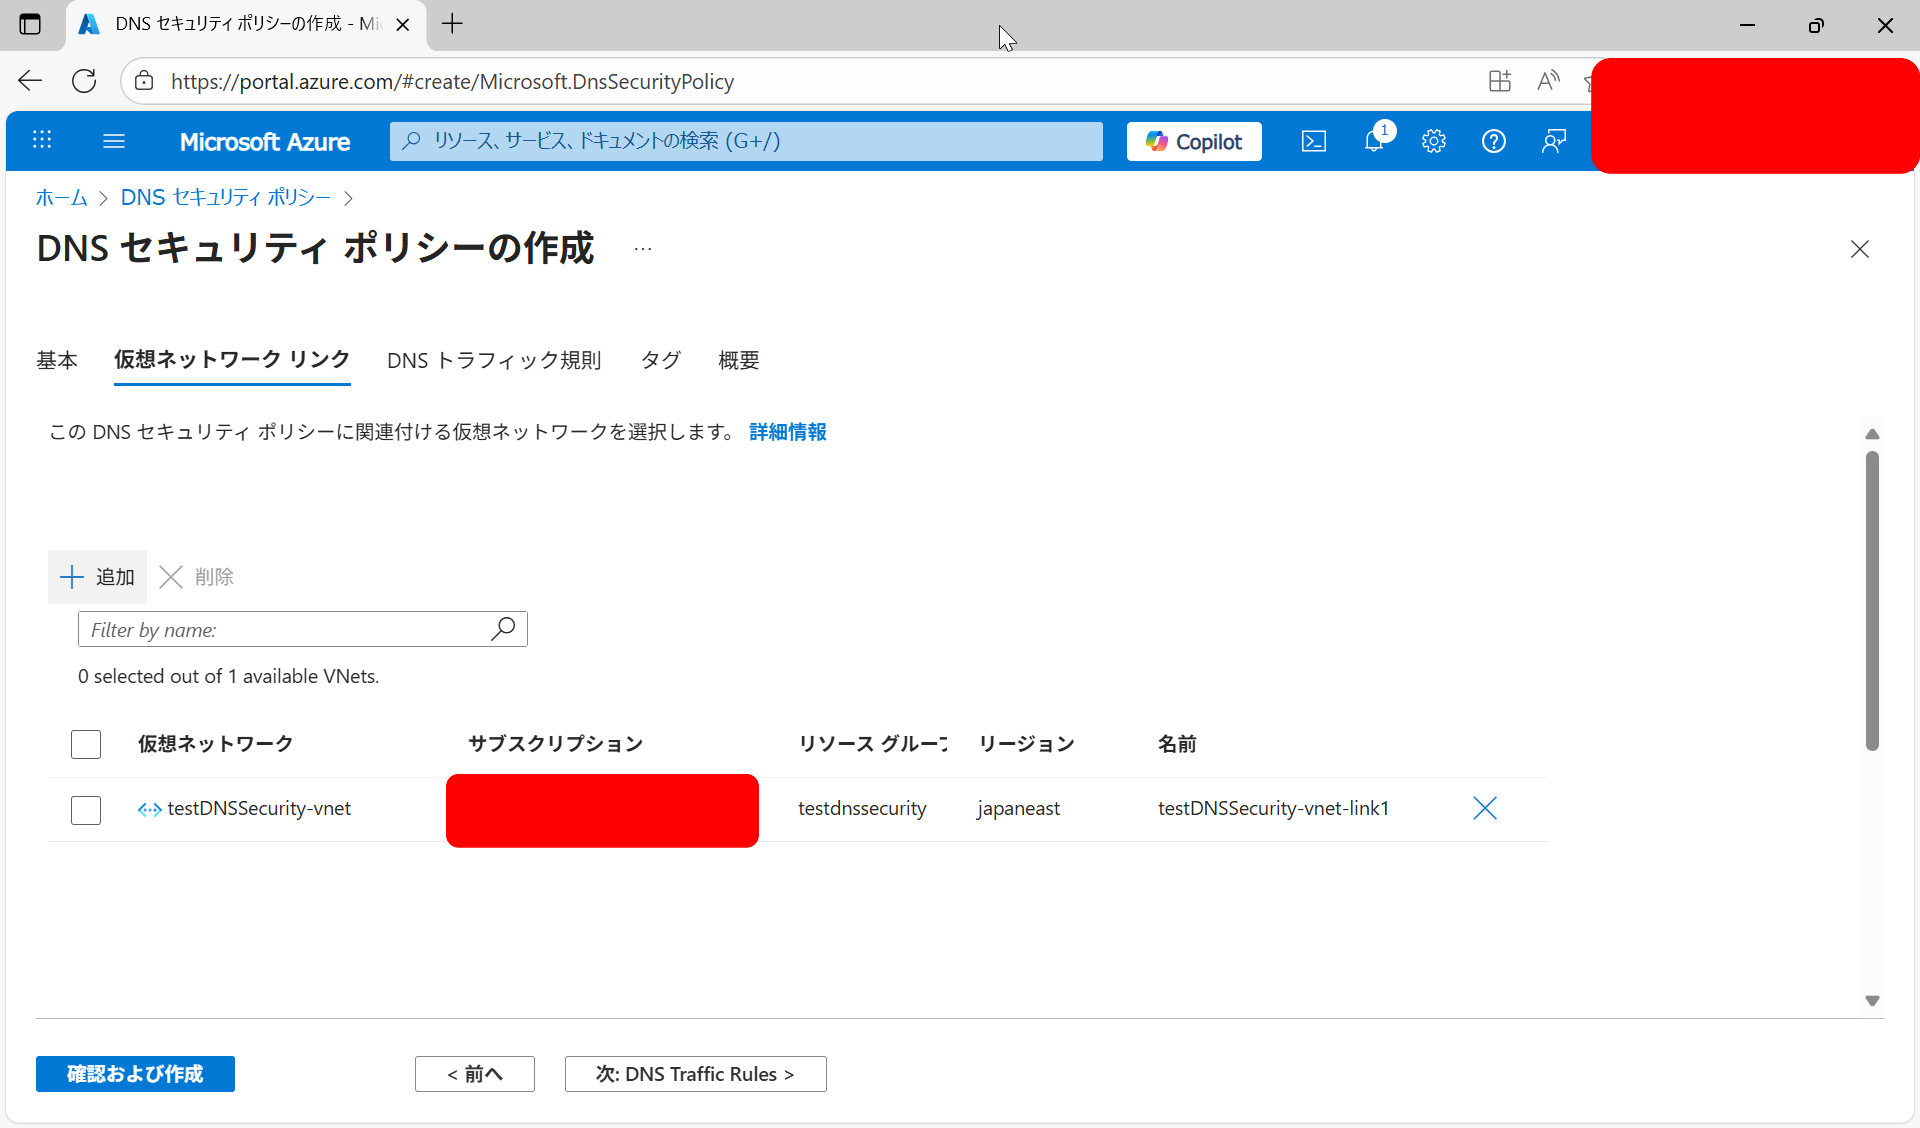The height and width of the screenshot is (1128, 1920).
Task: Click 確認および作成 button
Action: click(x=135, y=1074)
